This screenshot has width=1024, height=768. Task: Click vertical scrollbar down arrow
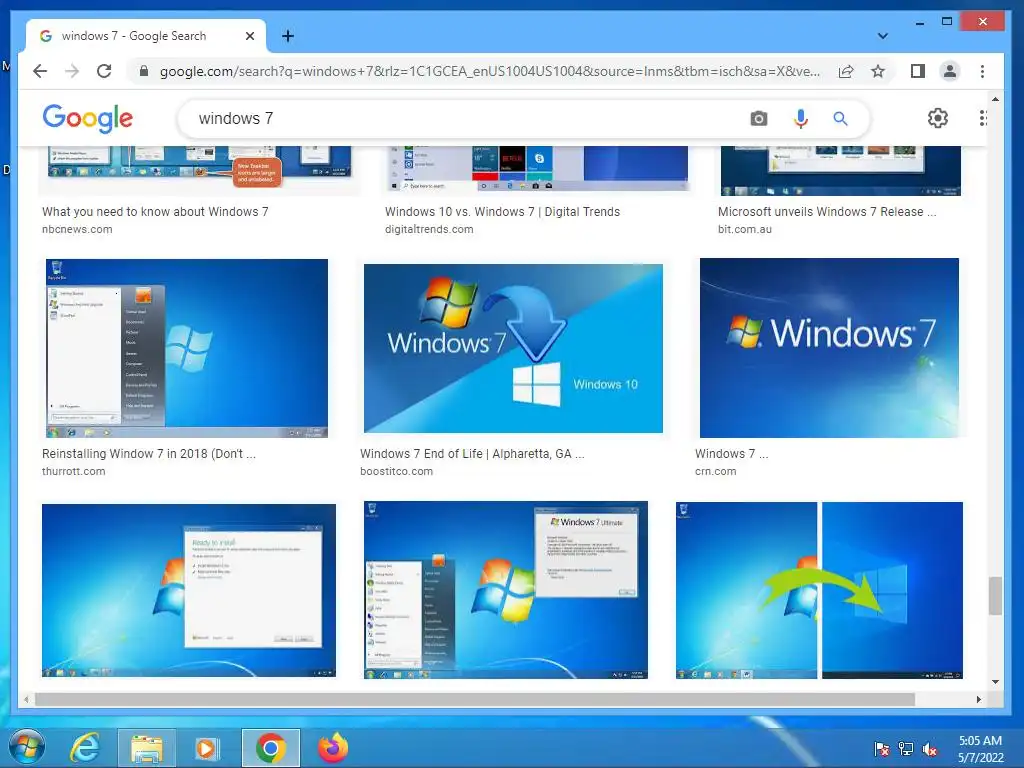[x=995, y=681]
